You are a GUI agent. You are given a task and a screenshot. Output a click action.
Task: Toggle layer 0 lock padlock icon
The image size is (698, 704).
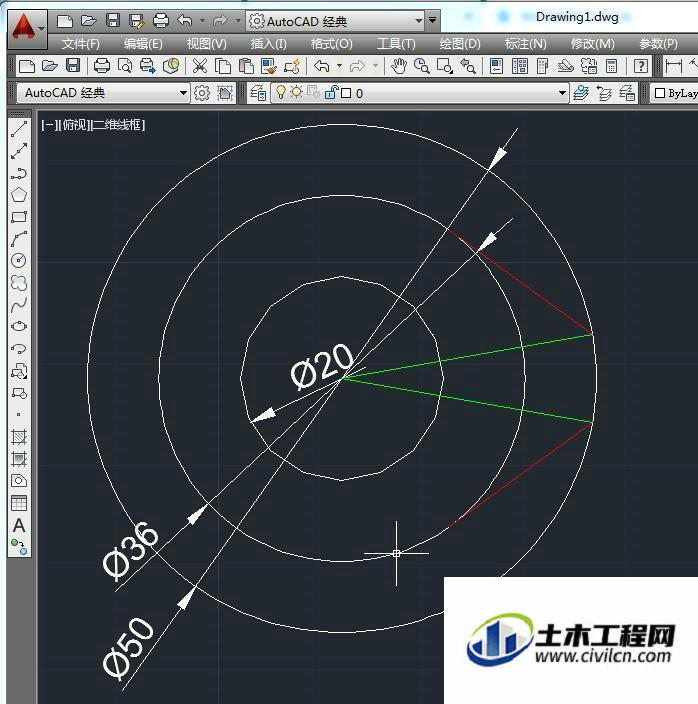(x=331, y=92)
